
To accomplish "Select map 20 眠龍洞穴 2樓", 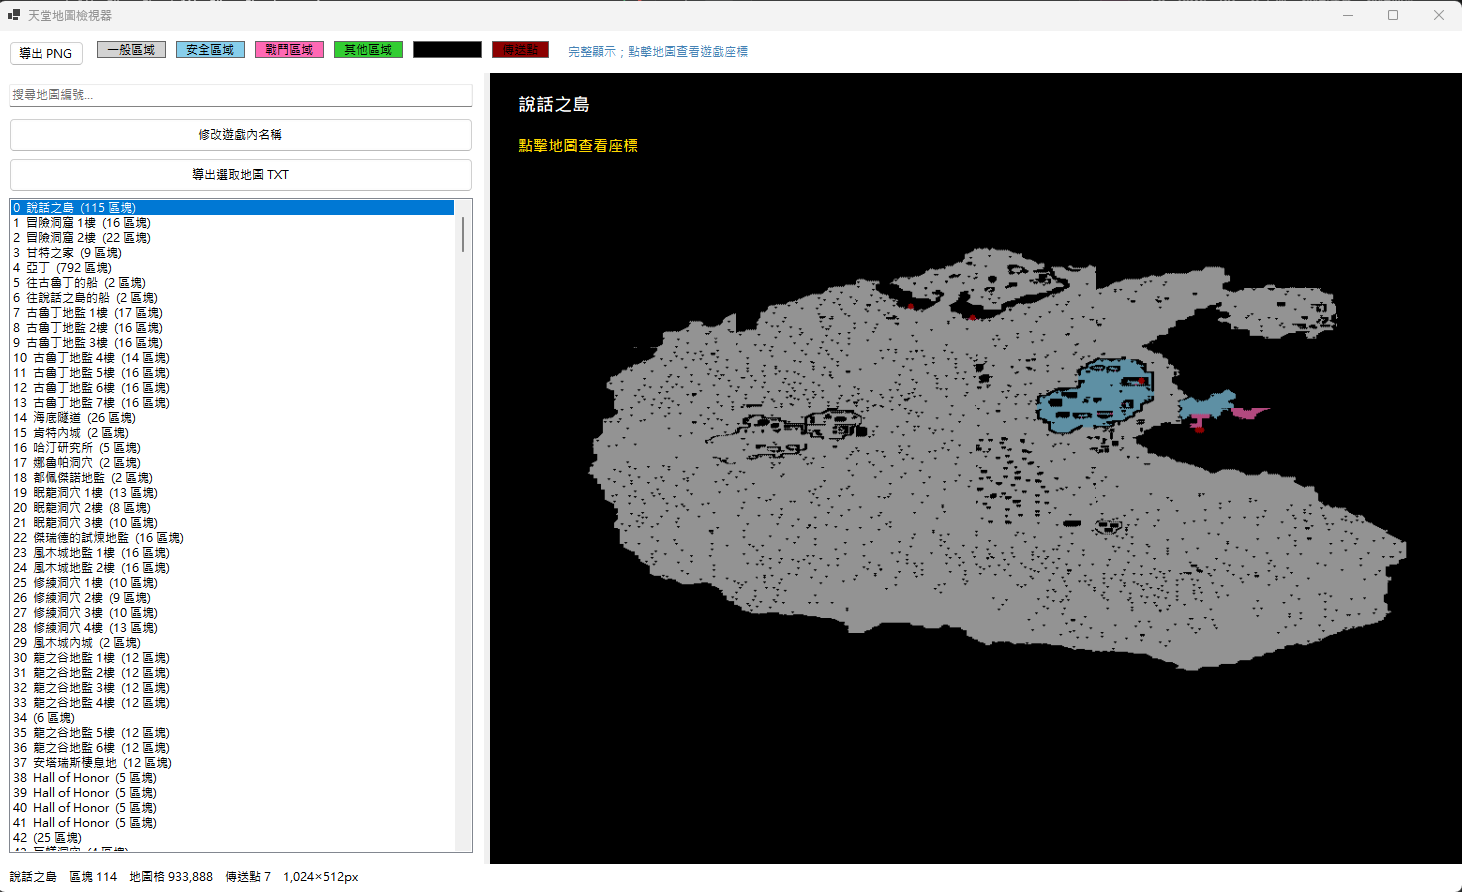I will [232, 507].
